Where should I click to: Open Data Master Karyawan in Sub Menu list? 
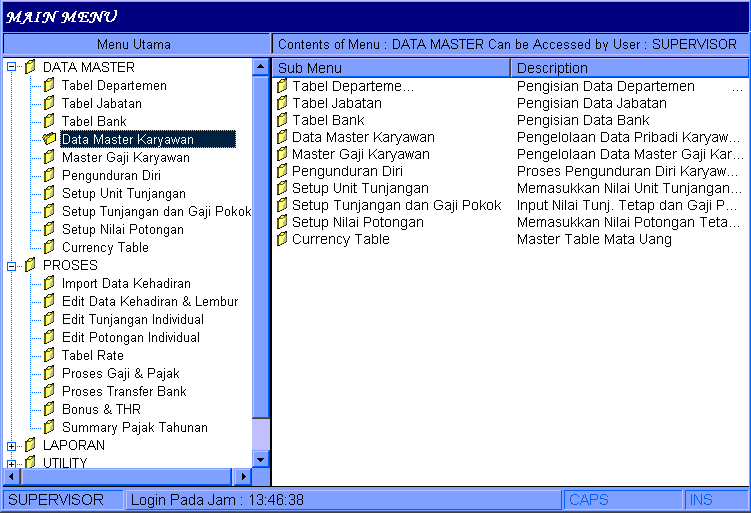(363, 137)
